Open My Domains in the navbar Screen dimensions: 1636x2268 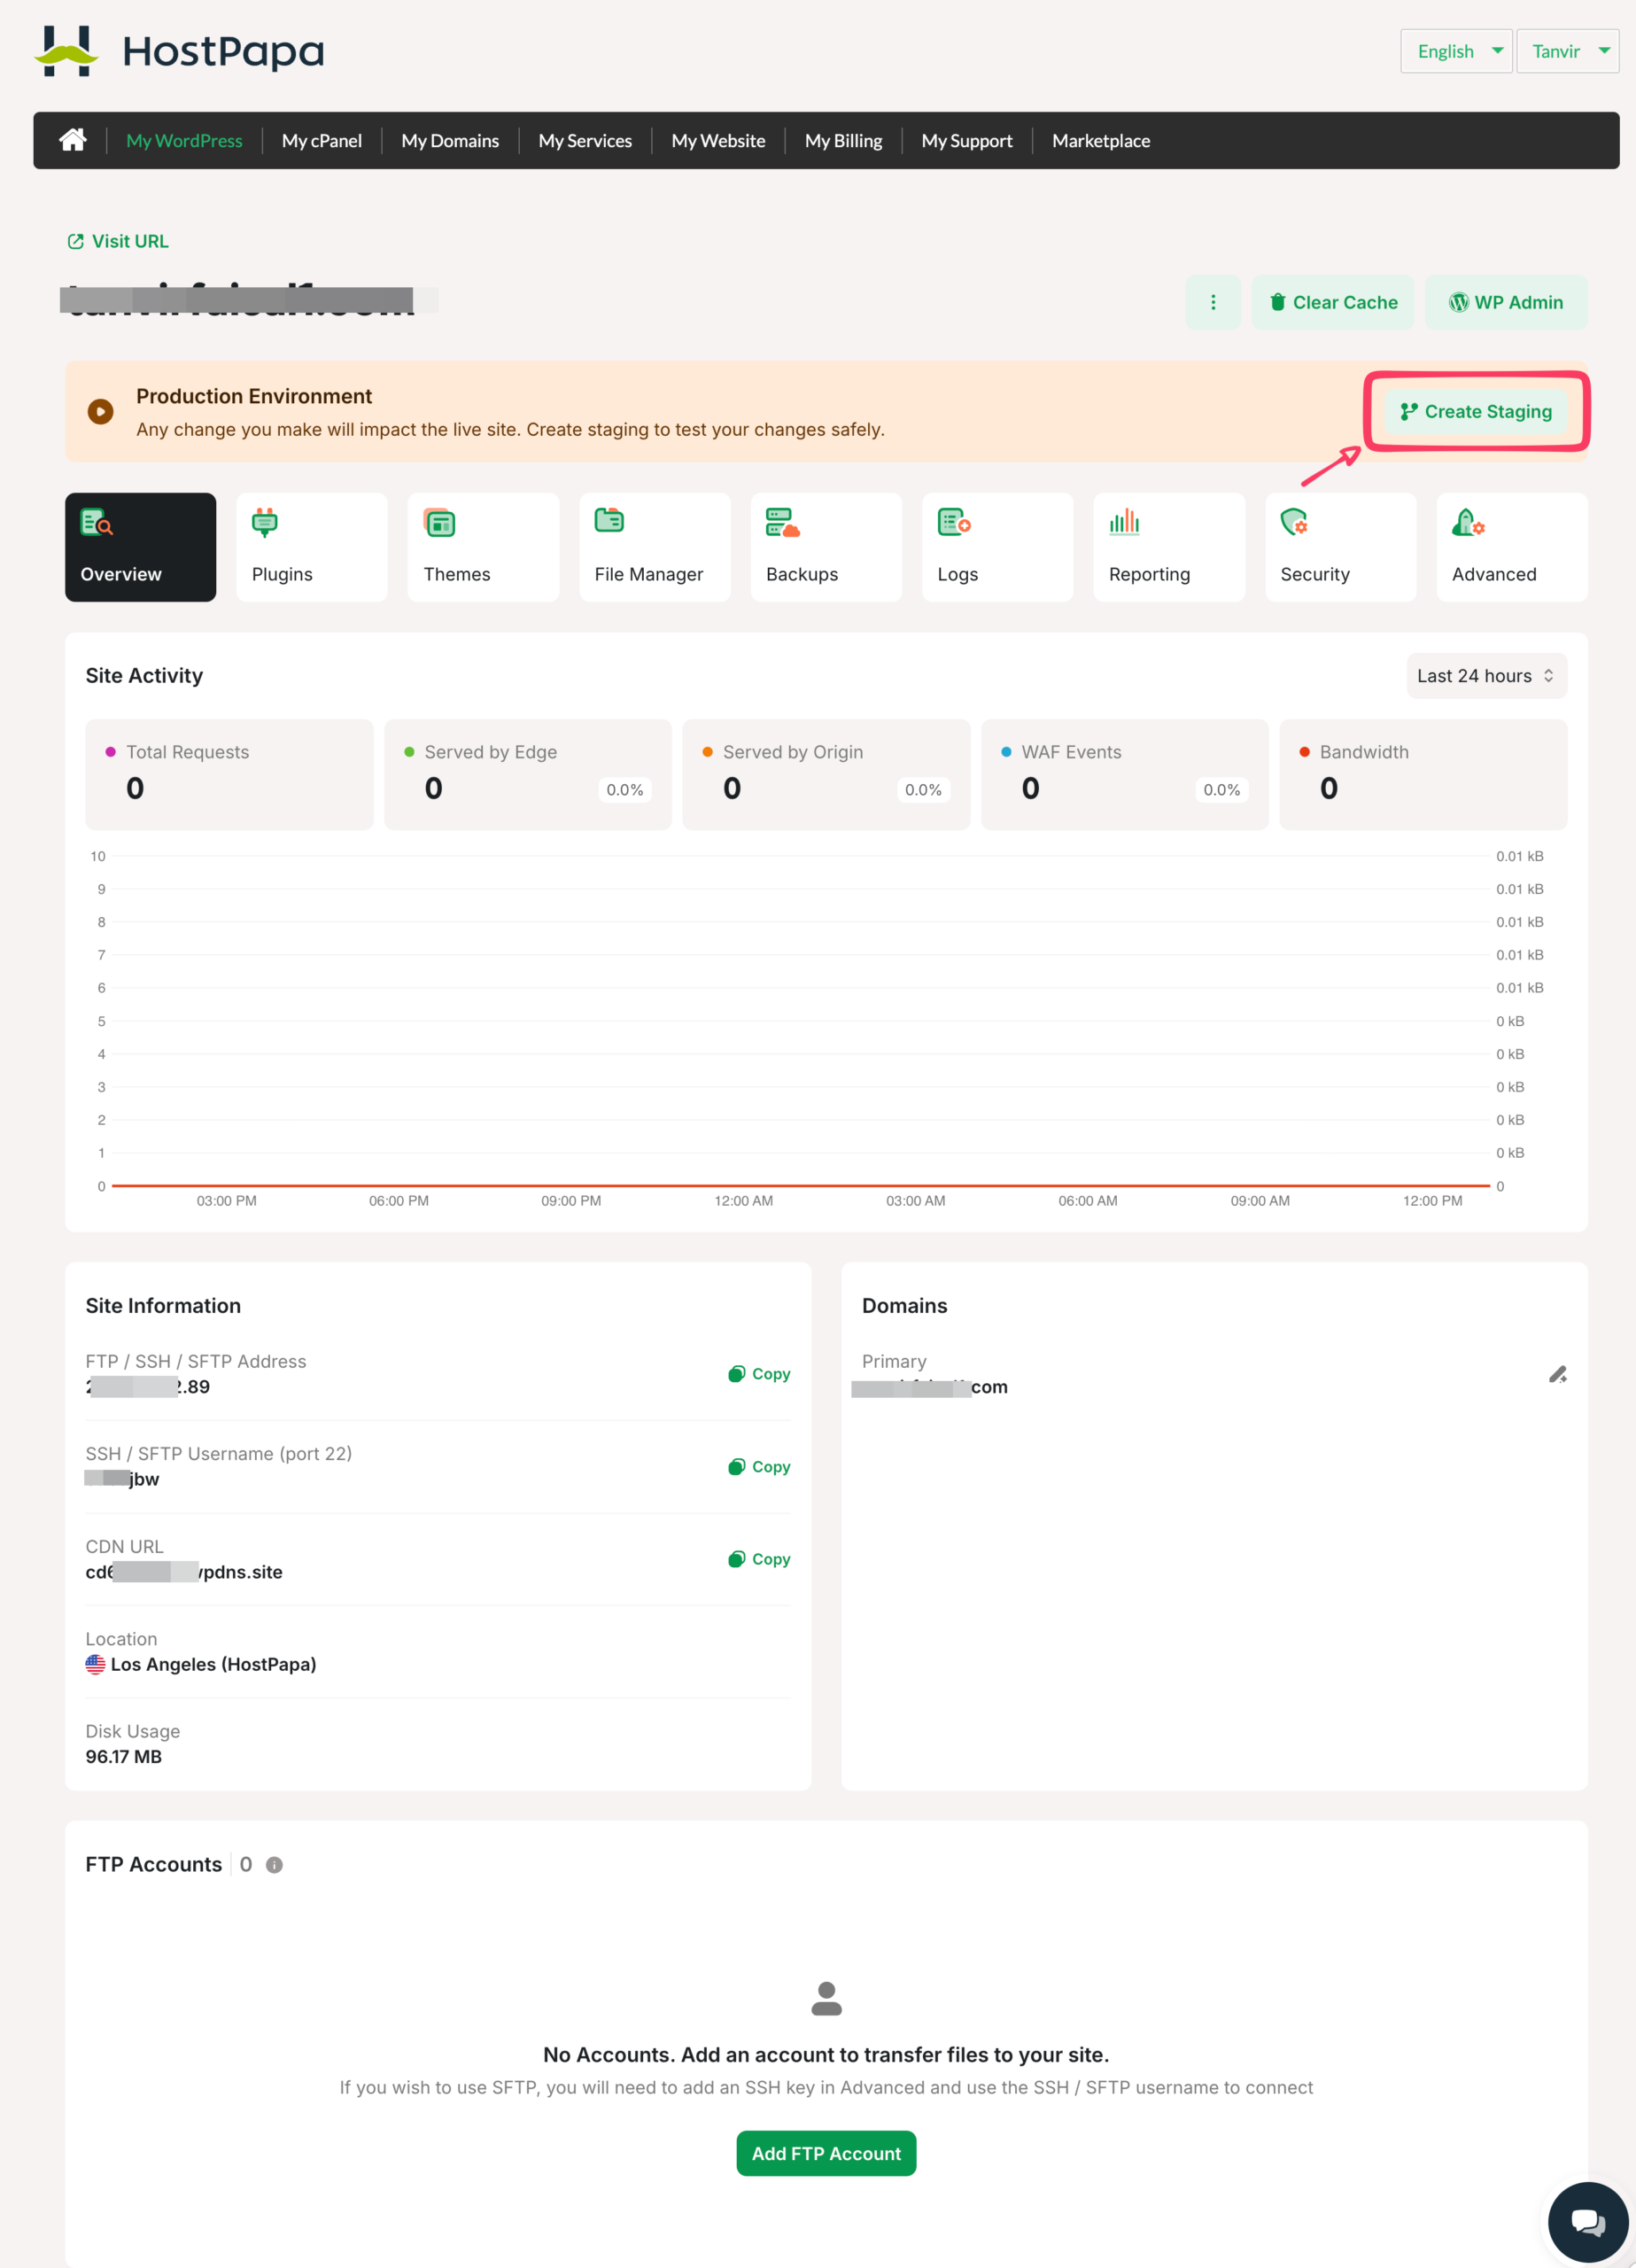click(450, 141)
